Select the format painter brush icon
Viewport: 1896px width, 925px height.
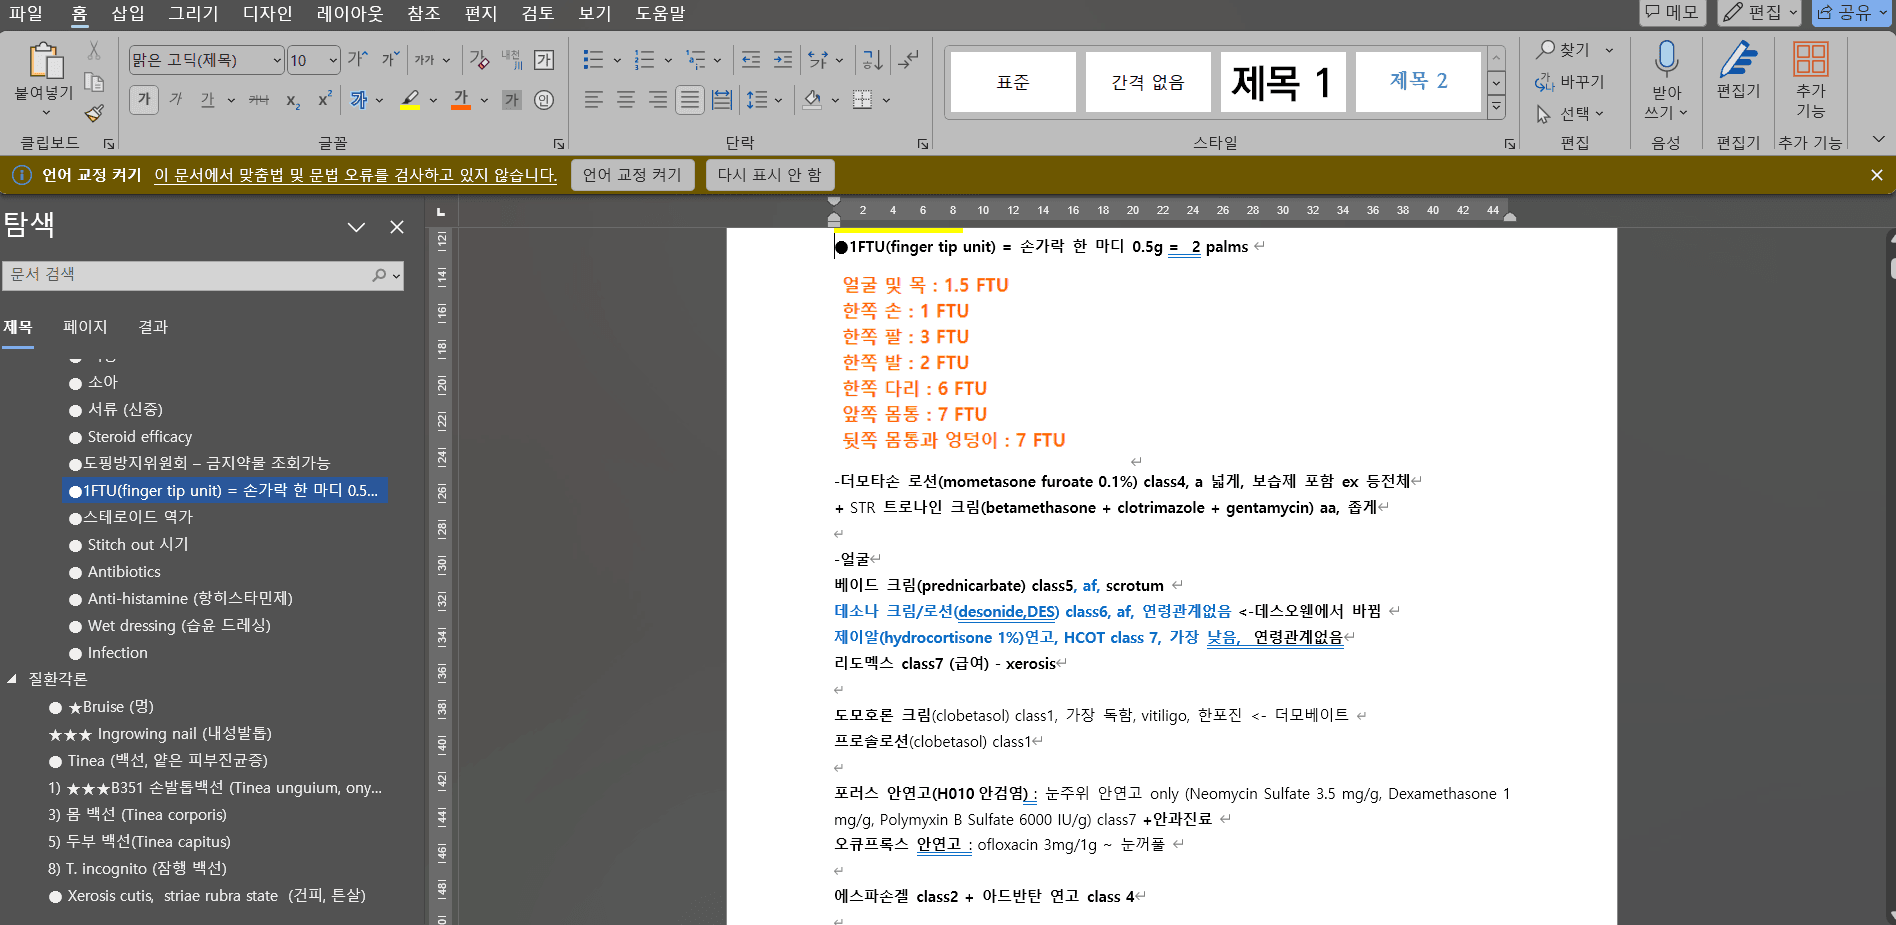point(94,114)
